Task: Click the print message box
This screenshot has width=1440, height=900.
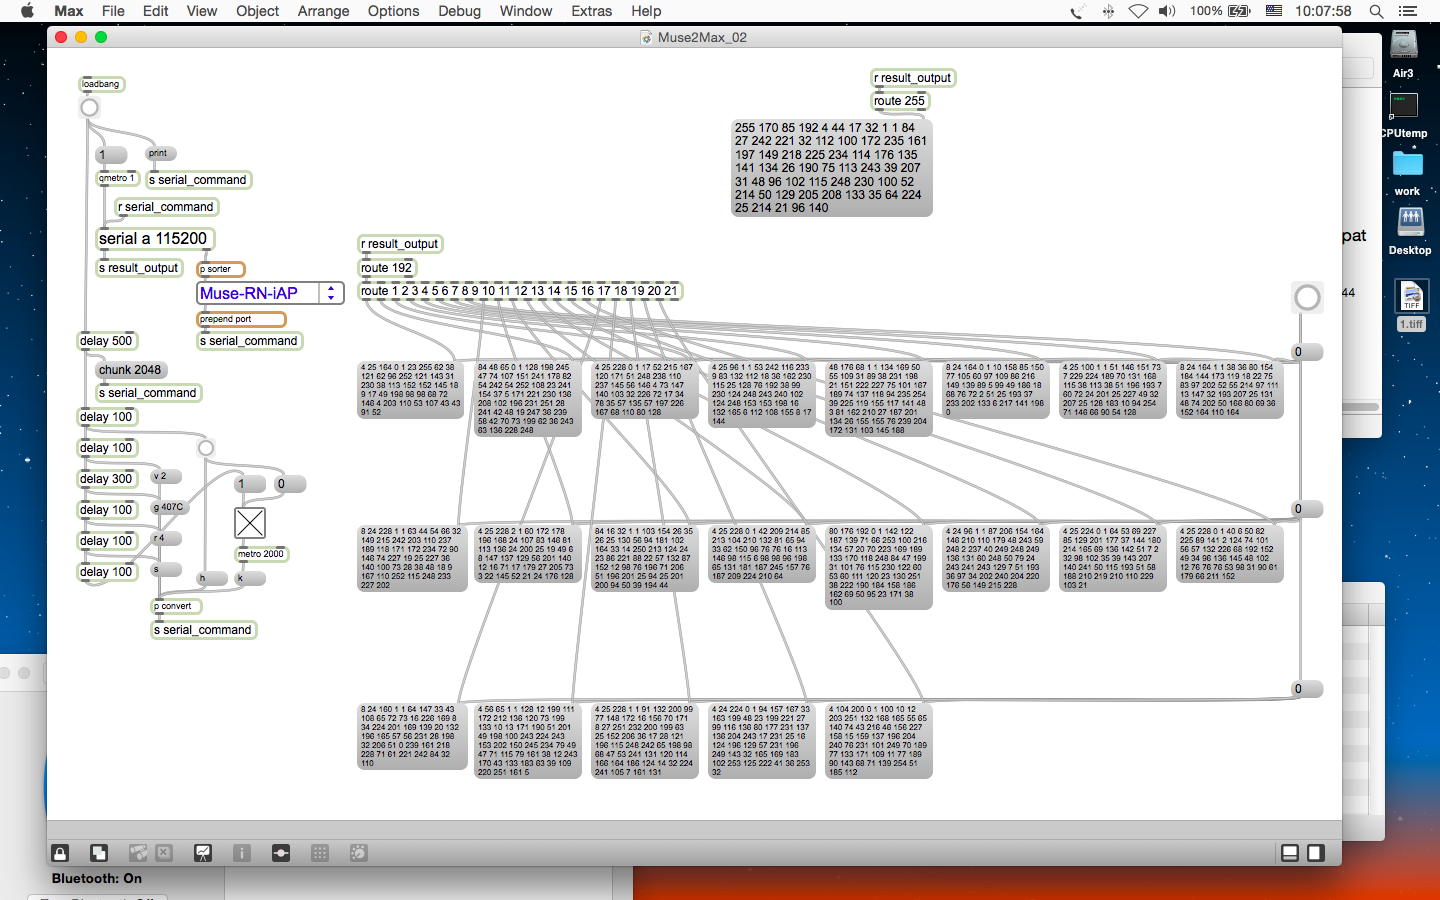Action: click(160, 153)
